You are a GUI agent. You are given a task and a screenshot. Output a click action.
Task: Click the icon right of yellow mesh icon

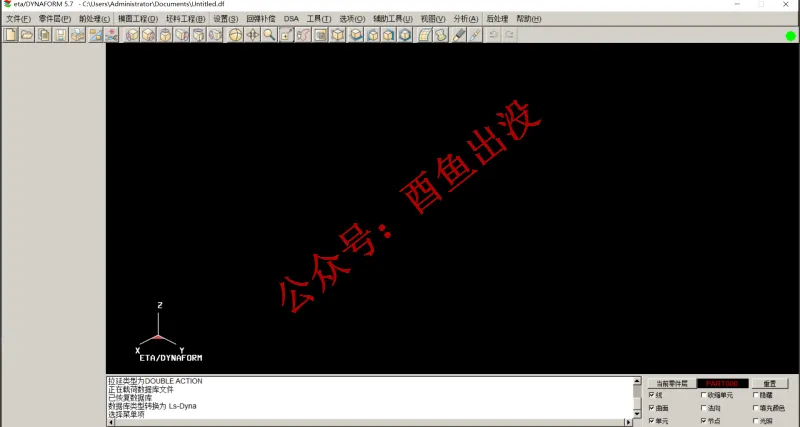pos(441,35)
